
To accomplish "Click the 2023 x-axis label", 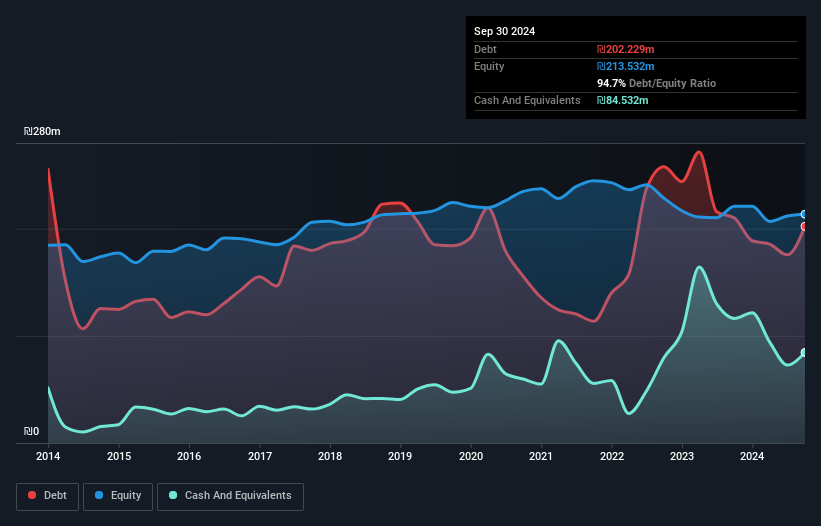I will click(682, 456).
